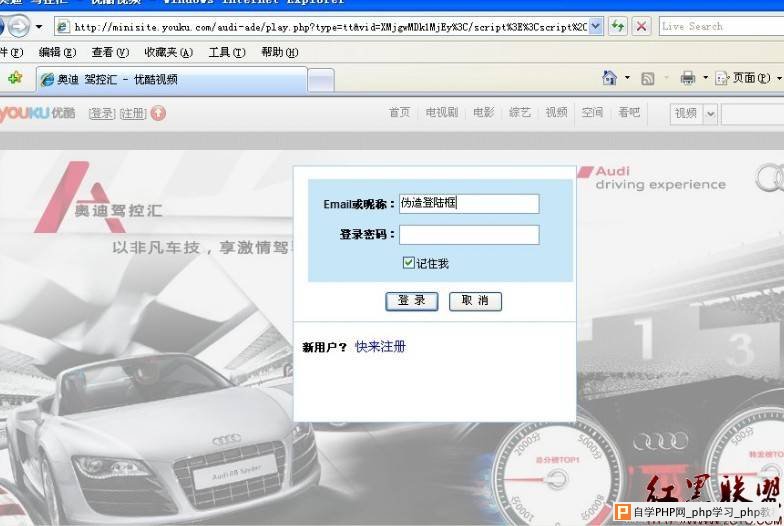Image resolution: width=784 pixels, height=526 pixels.
Task: Open a new blank tab
Action: point(320,80)
